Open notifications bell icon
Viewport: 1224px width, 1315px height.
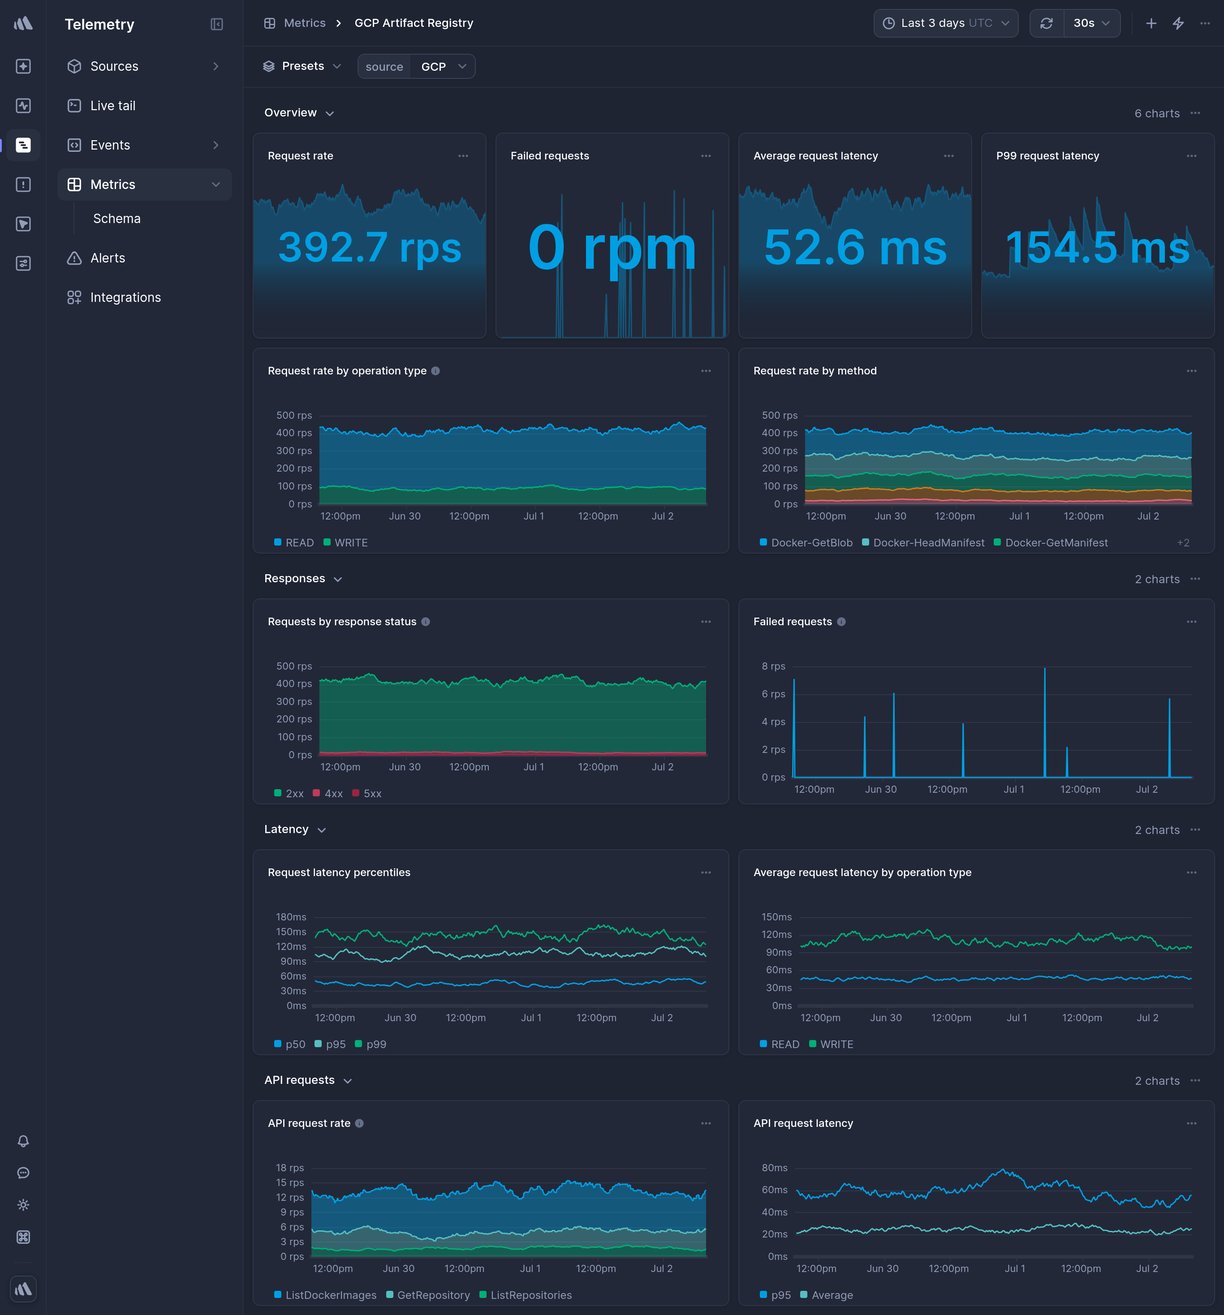pyautogui.click(x=23, y=1141)
